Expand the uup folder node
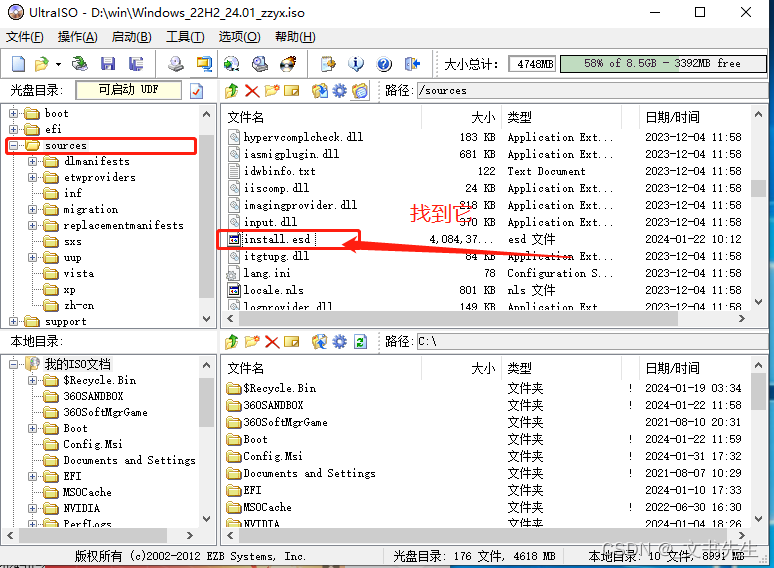 pos(33,258)
